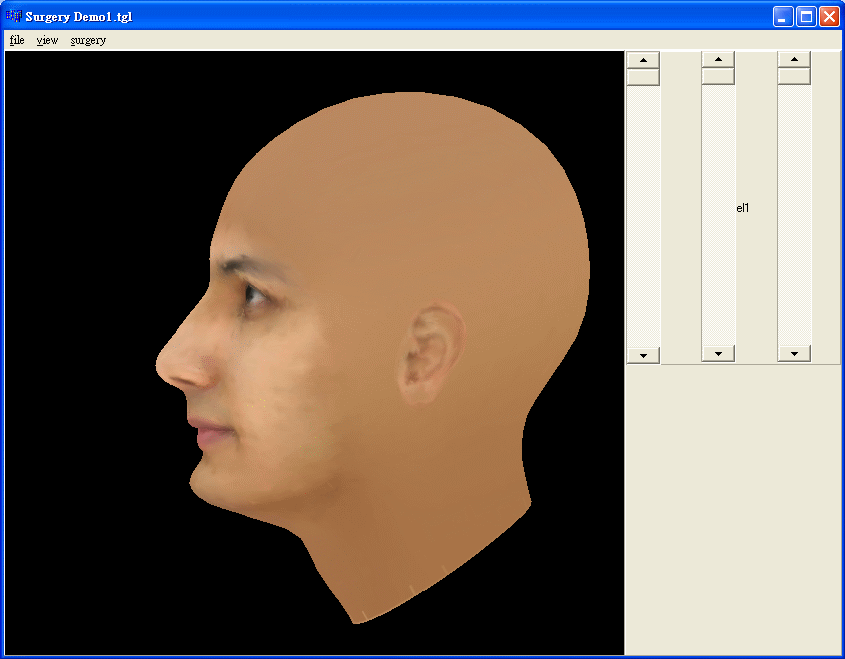This screenshot has width=845, height=659.
Task: Select the left scrollbar's thumb handle
Action: pyautogui.click(x=643, y=77)
